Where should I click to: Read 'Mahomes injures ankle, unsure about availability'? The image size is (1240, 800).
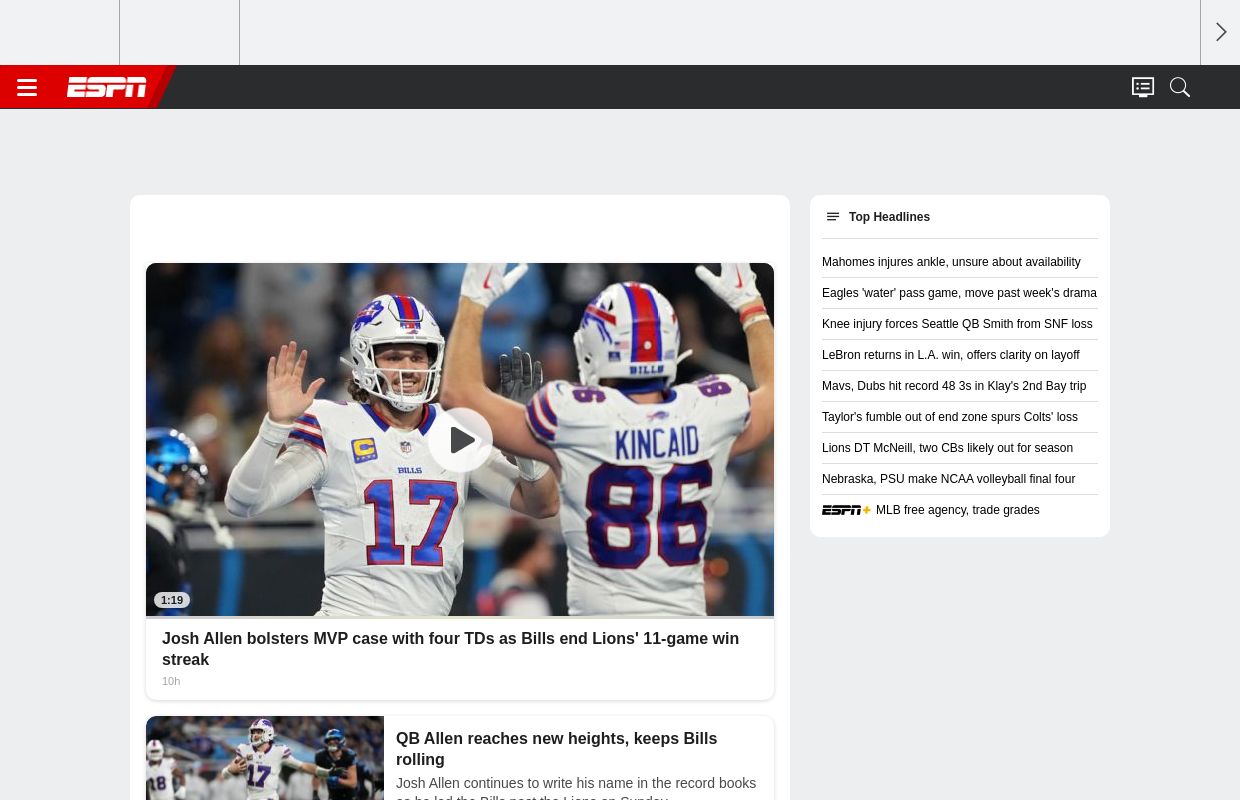coord(951,262)
